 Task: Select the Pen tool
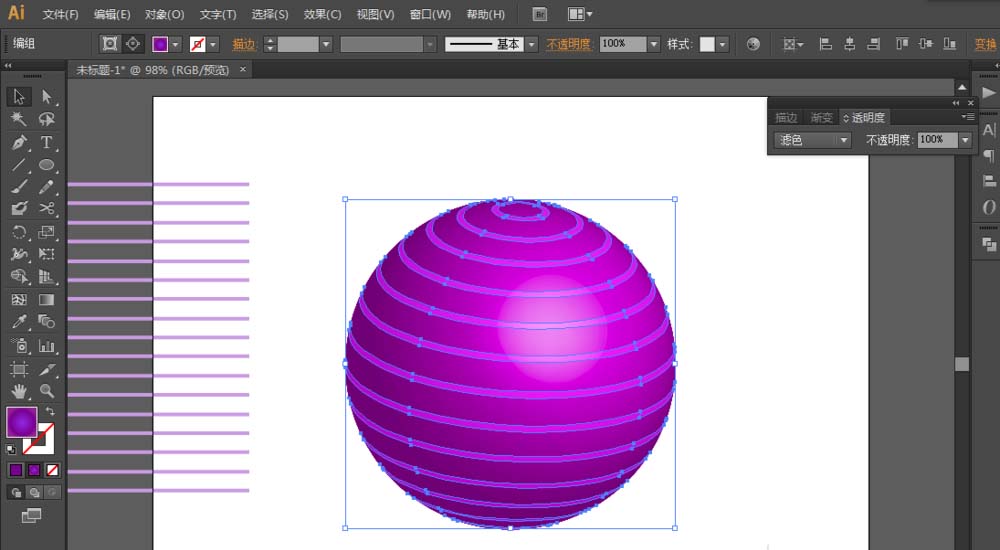[19, 142]
